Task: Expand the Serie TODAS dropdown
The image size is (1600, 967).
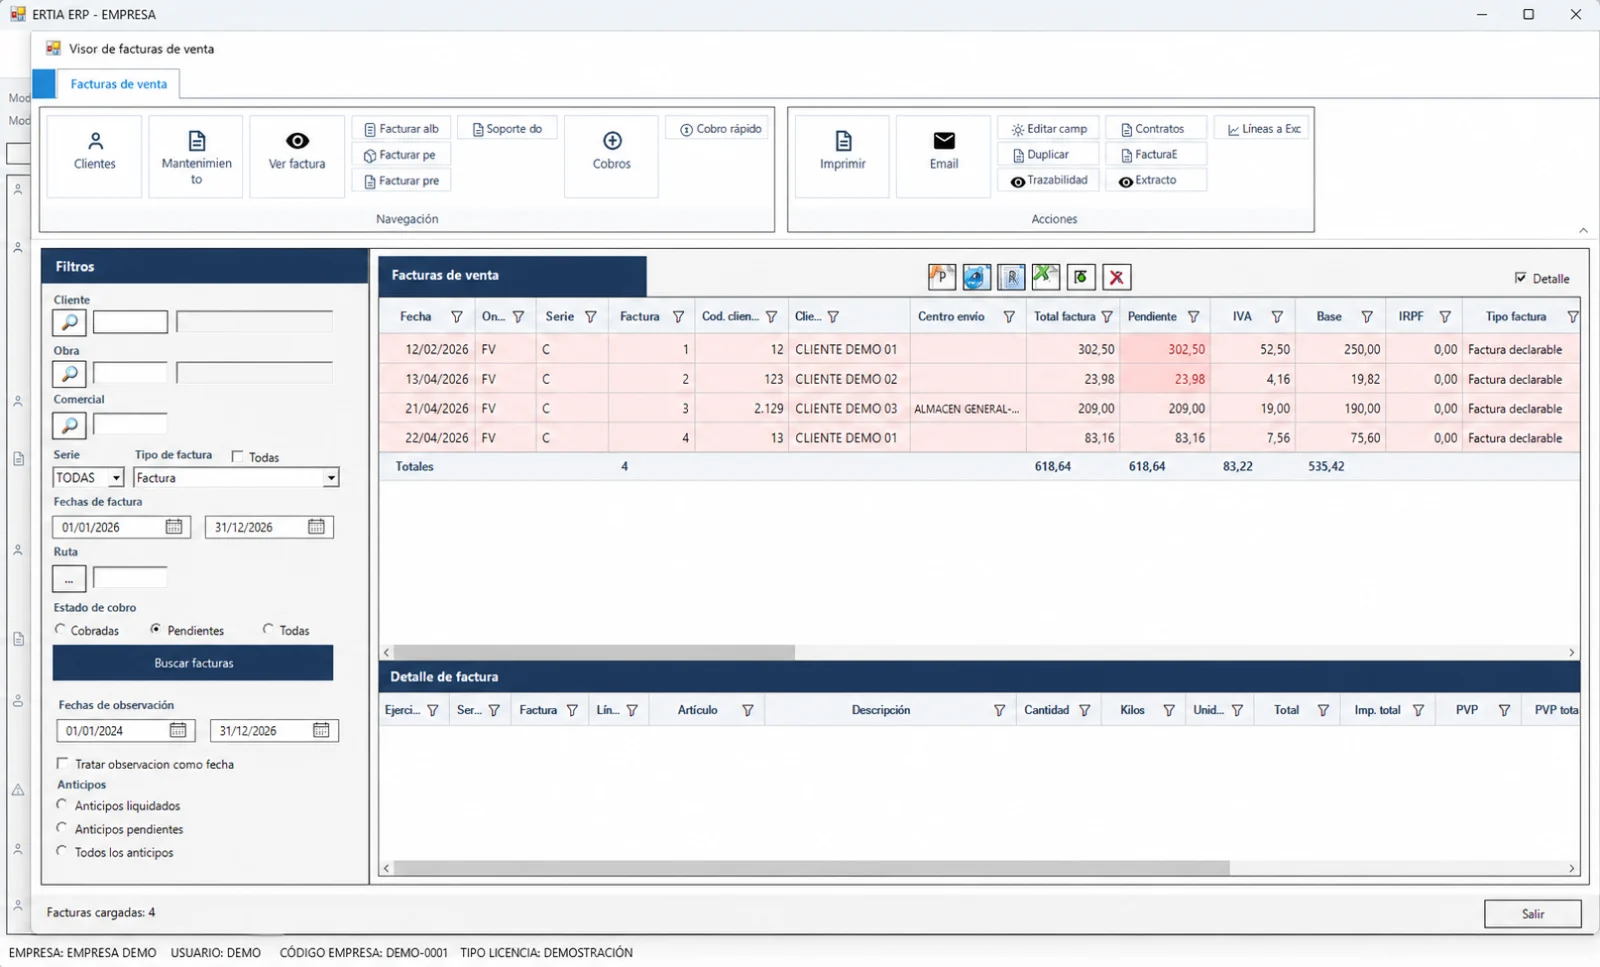Action: click(x=116, y=479)
